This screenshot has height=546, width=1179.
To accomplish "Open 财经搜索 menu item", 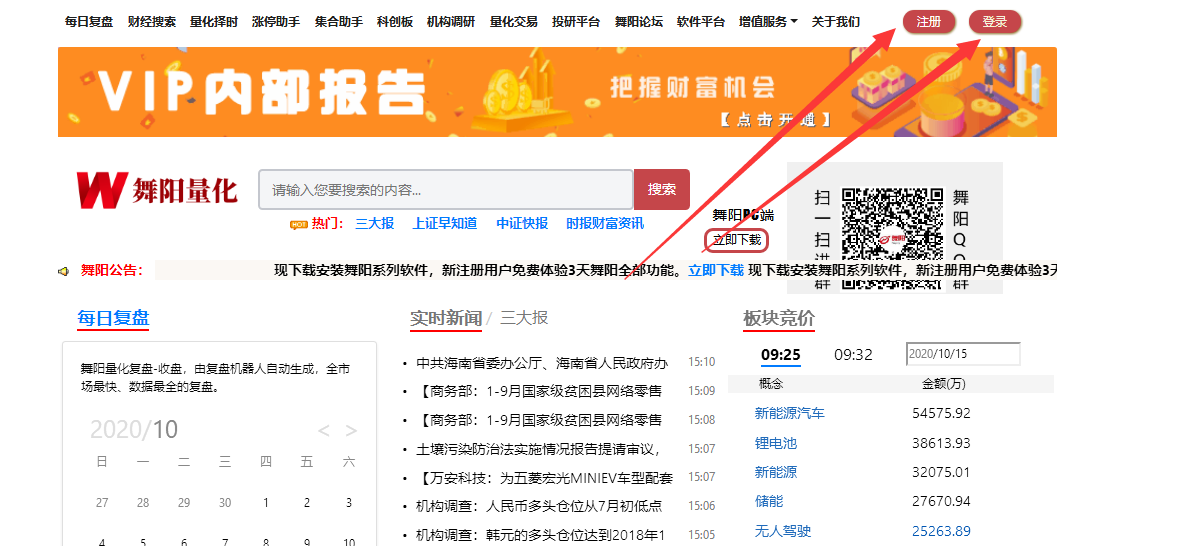I will click(x=152, y=22).
